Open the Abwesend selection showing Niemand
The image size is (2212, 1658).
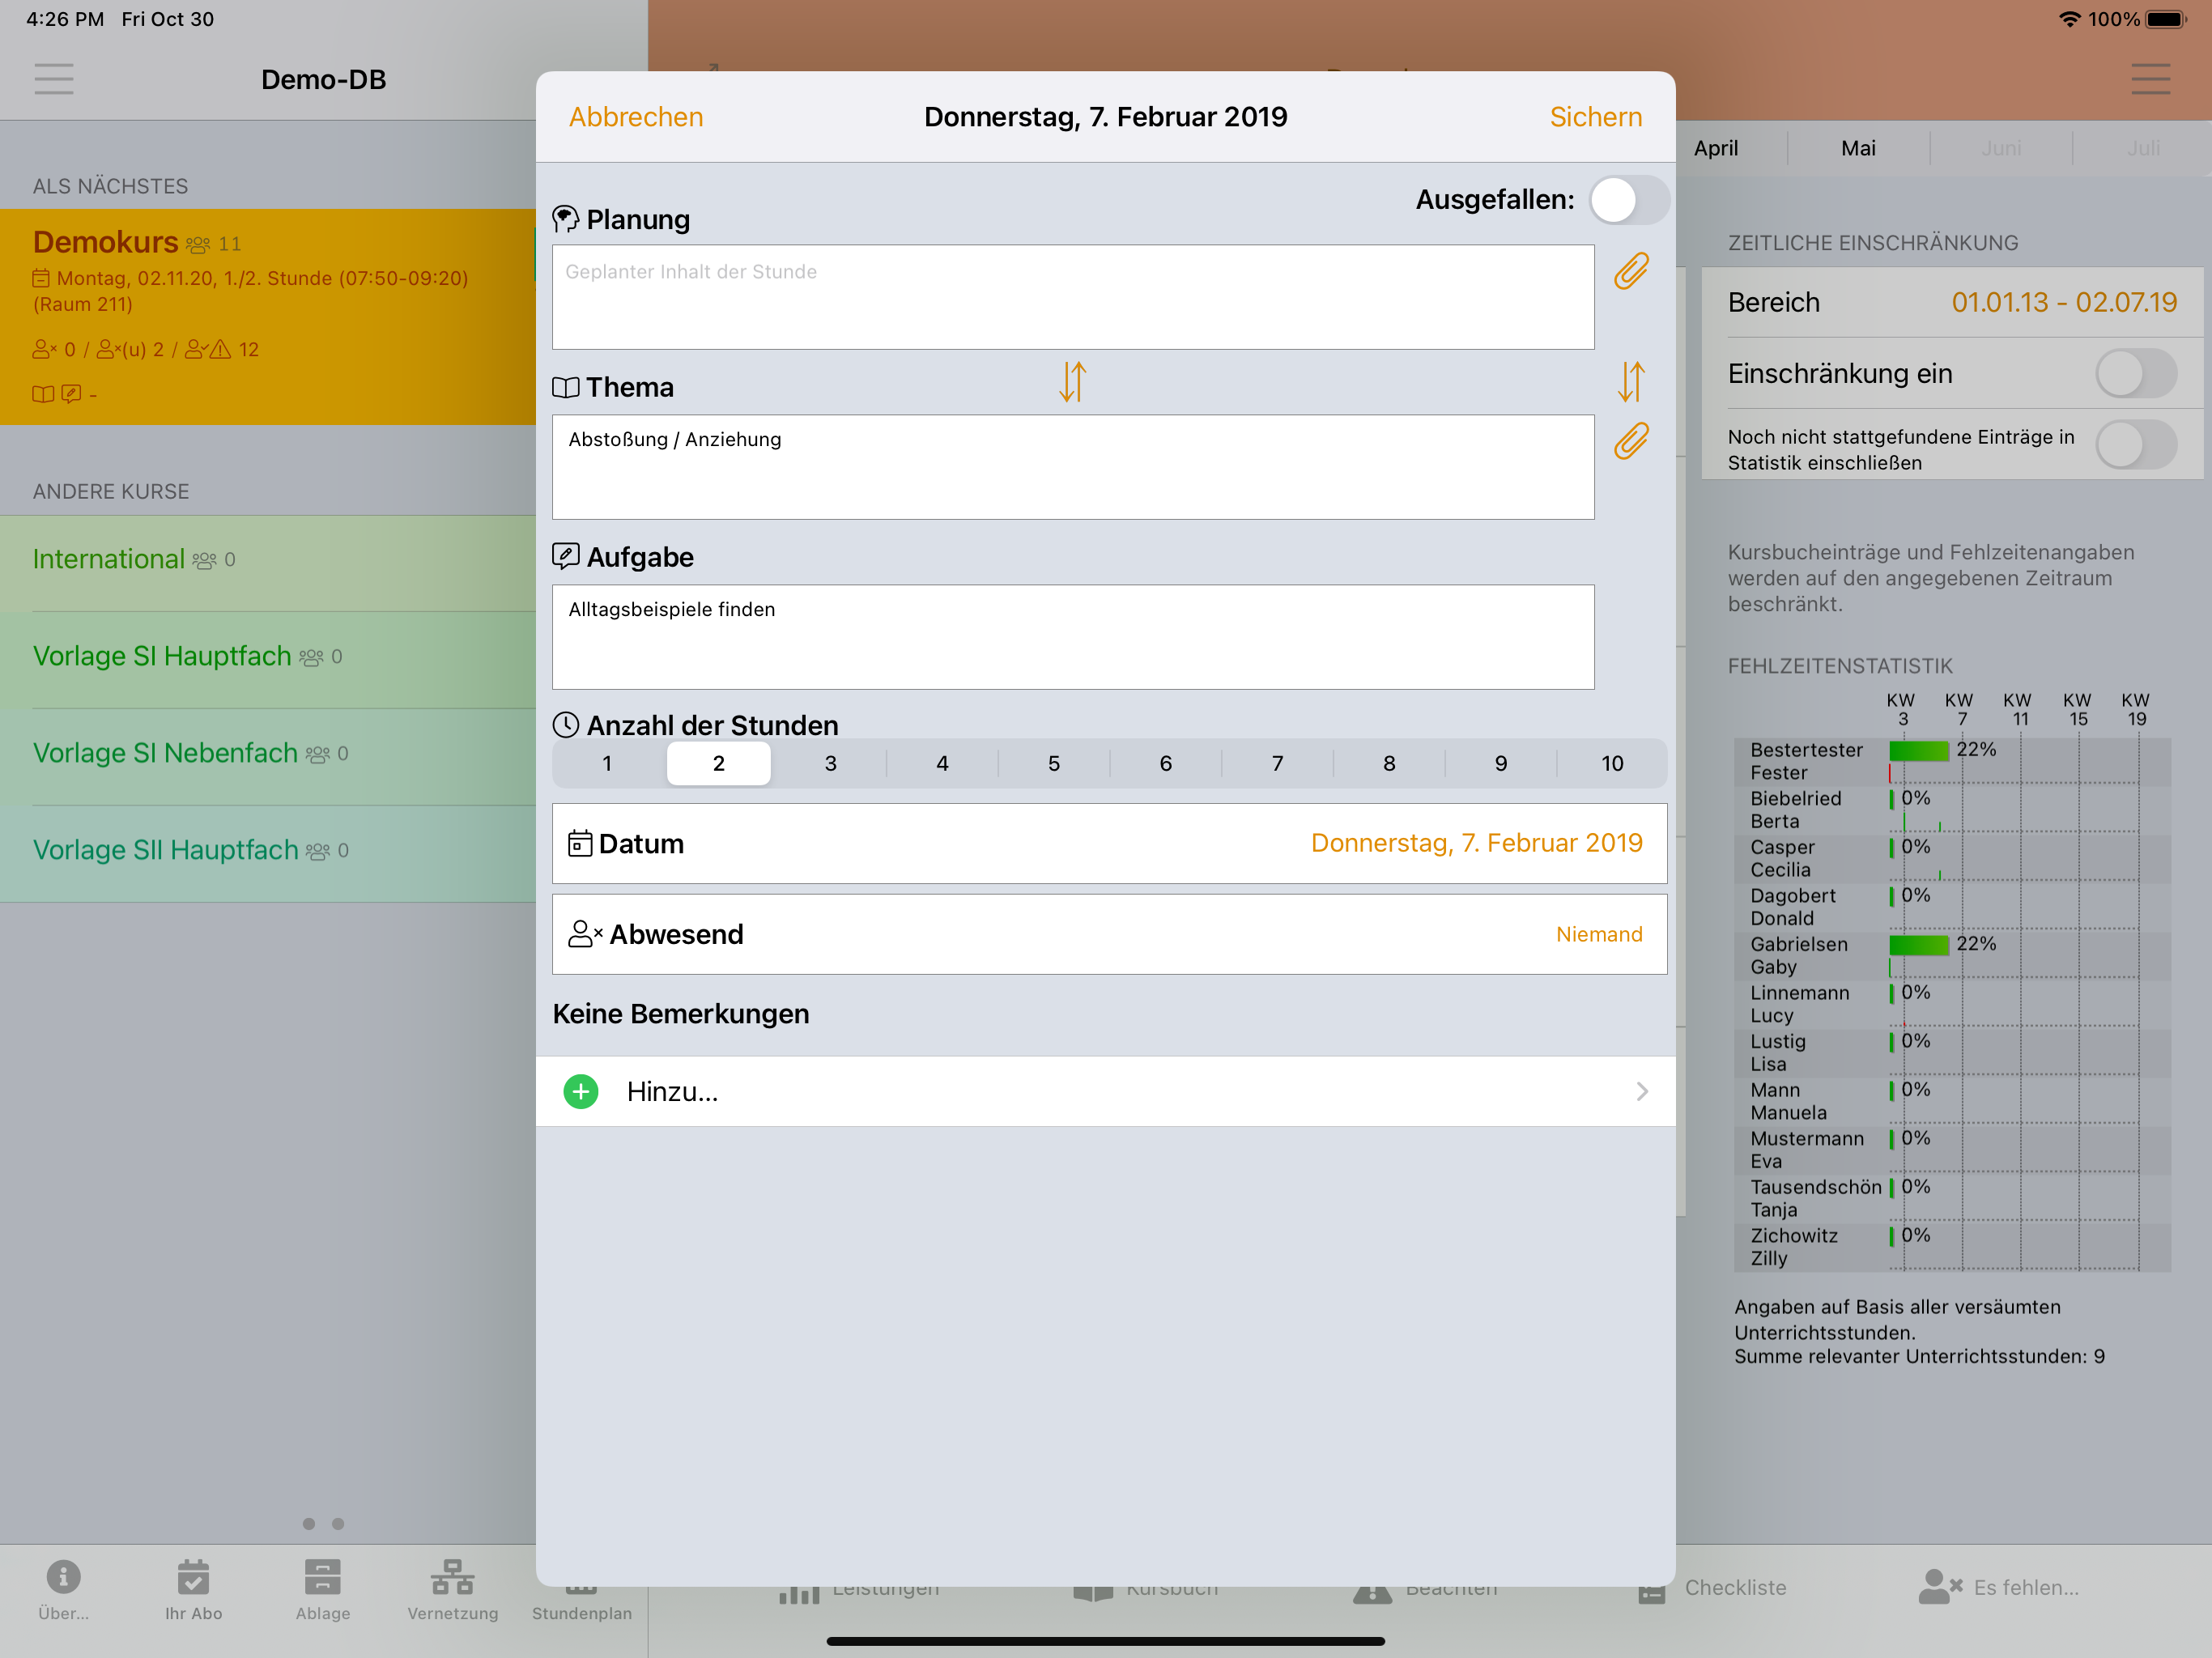pyautogui.click(x=1108, y=934)
